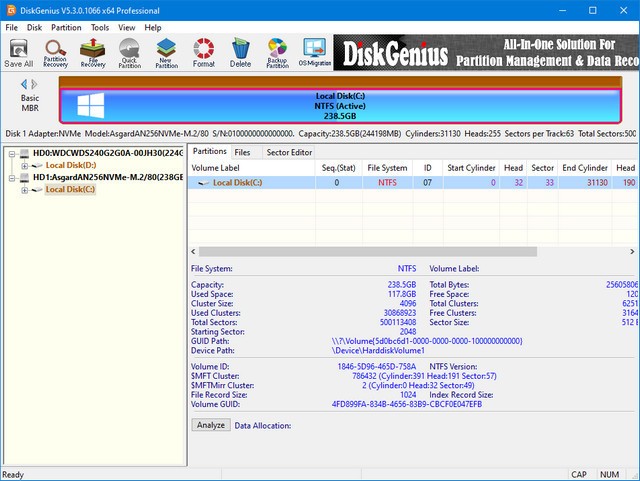Open the Tools menu
This screenshot has width=640, height=481.
tap(100, 27)
